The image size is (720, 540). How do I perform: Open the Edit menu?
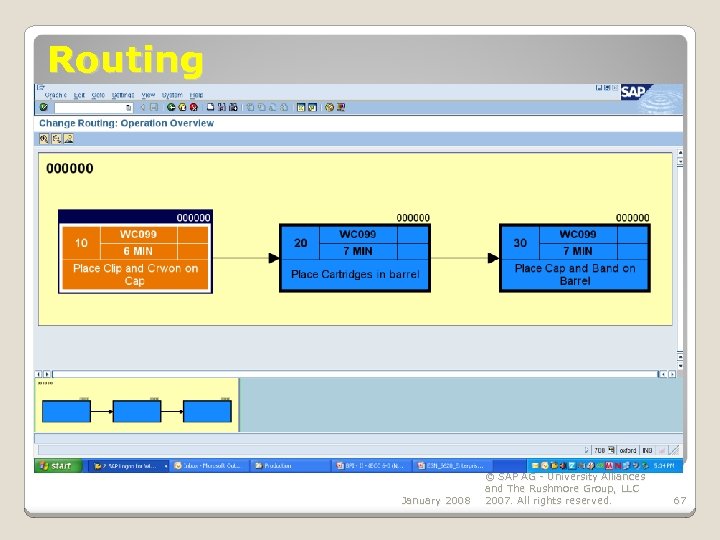coord(79,95)
